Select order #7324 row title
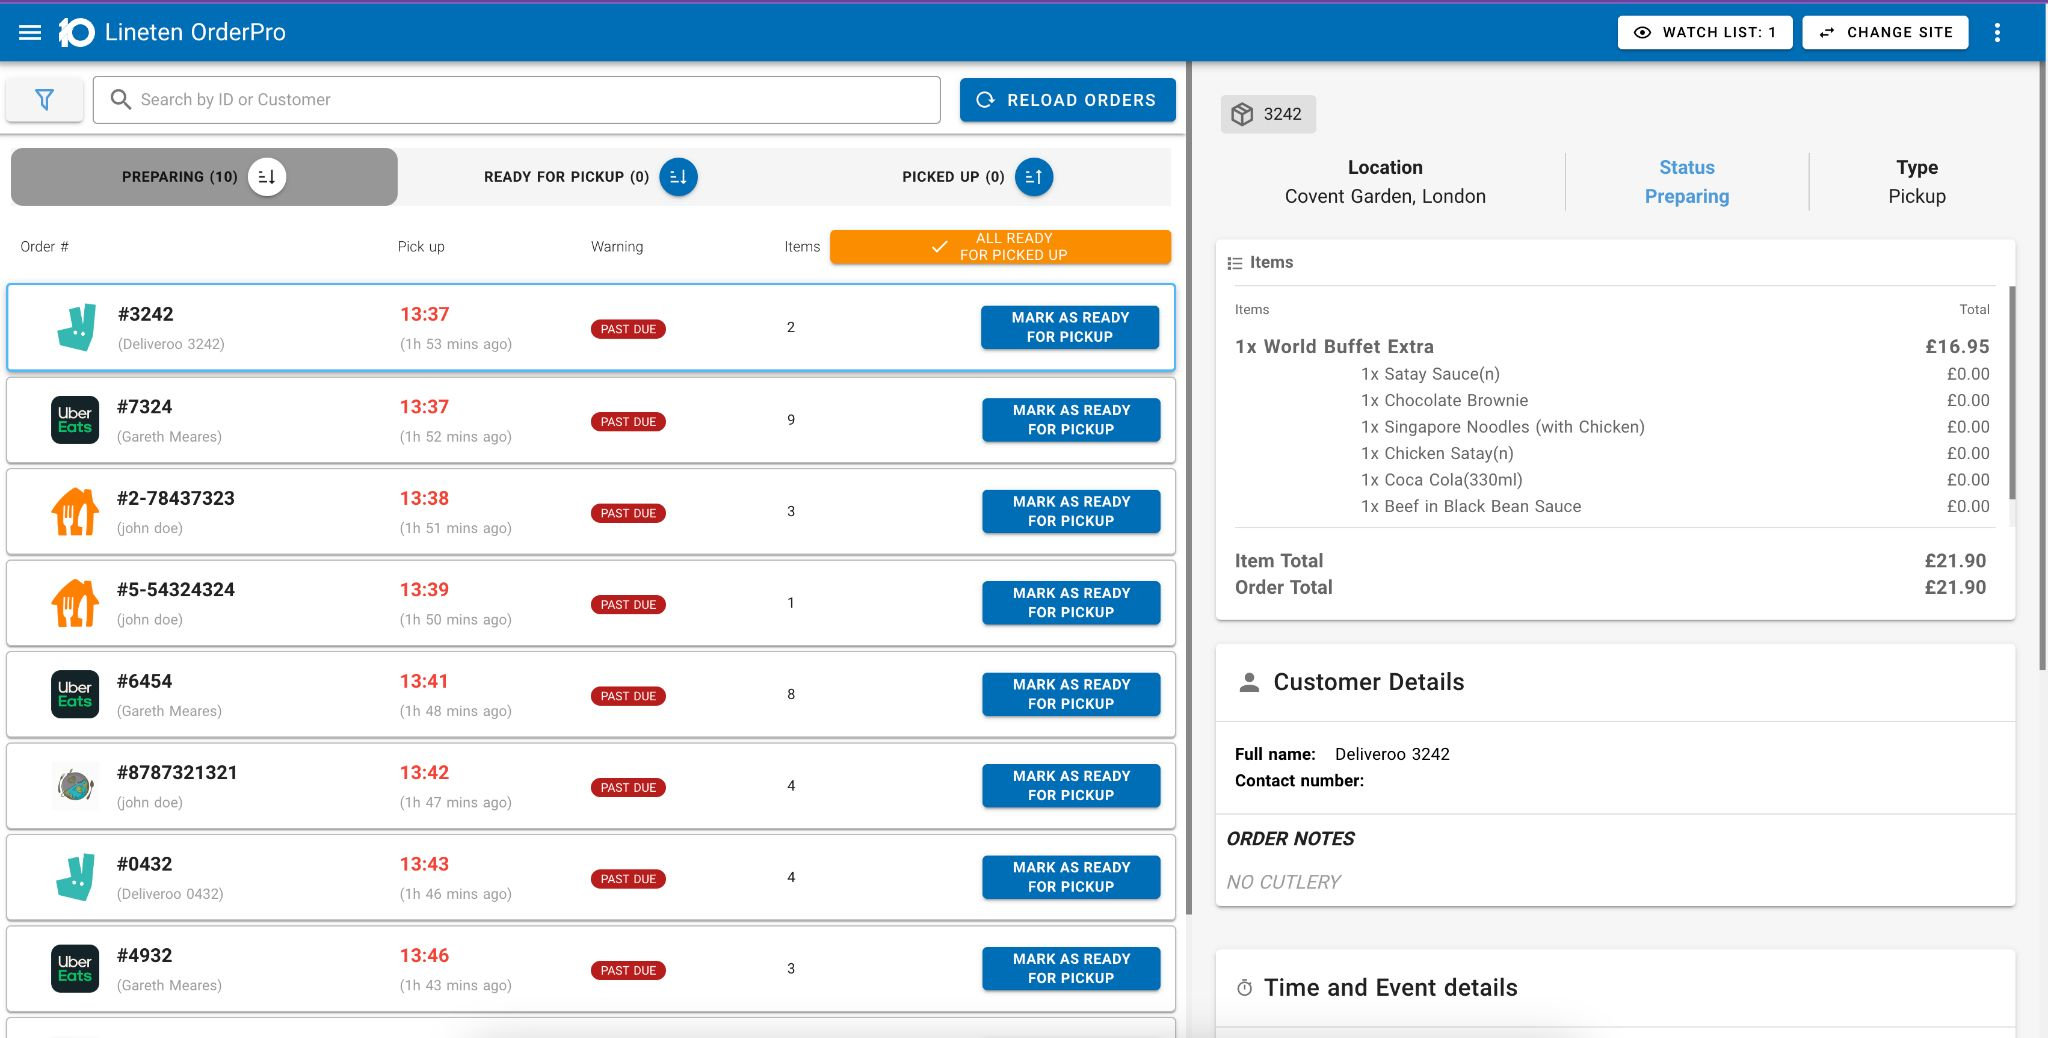The height and width of the screenshot is (1038, 2048). 145,407
